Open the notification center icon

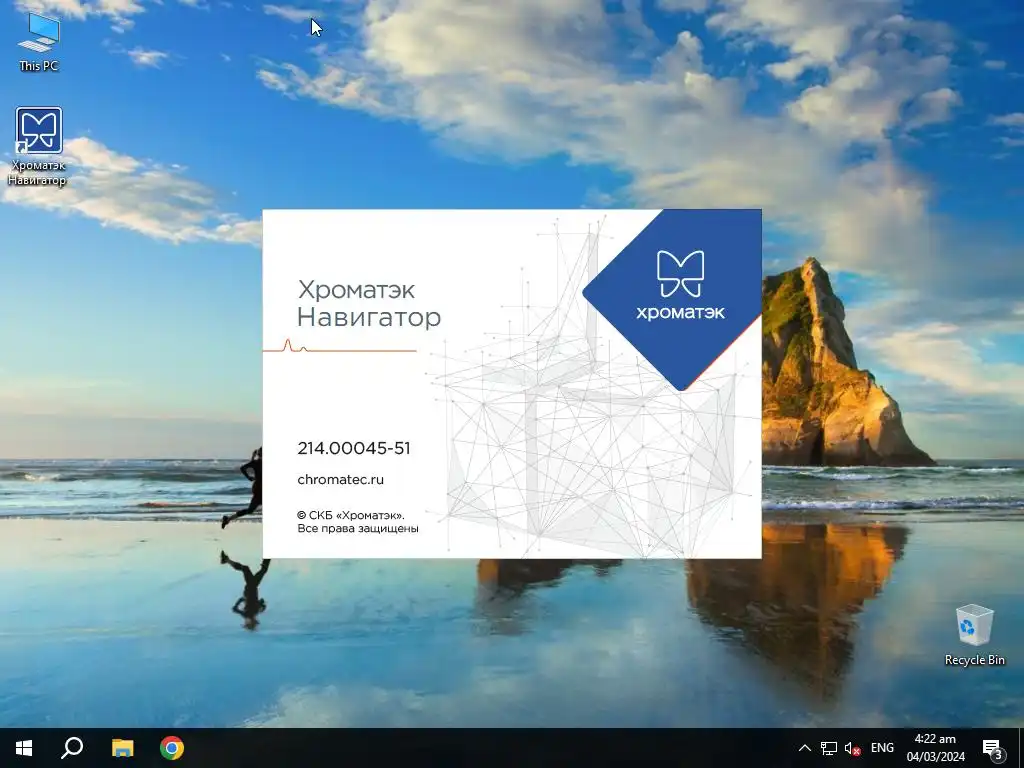993,748
